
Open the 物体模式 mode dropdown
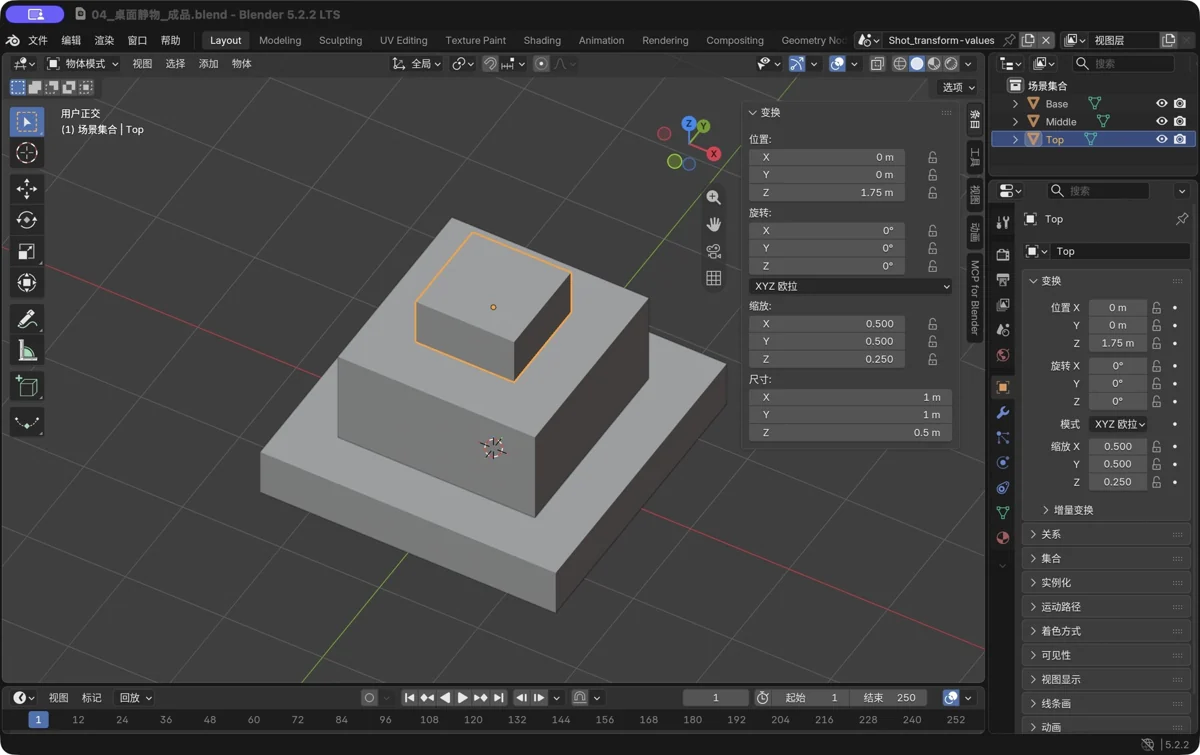[x=83, y=64]
